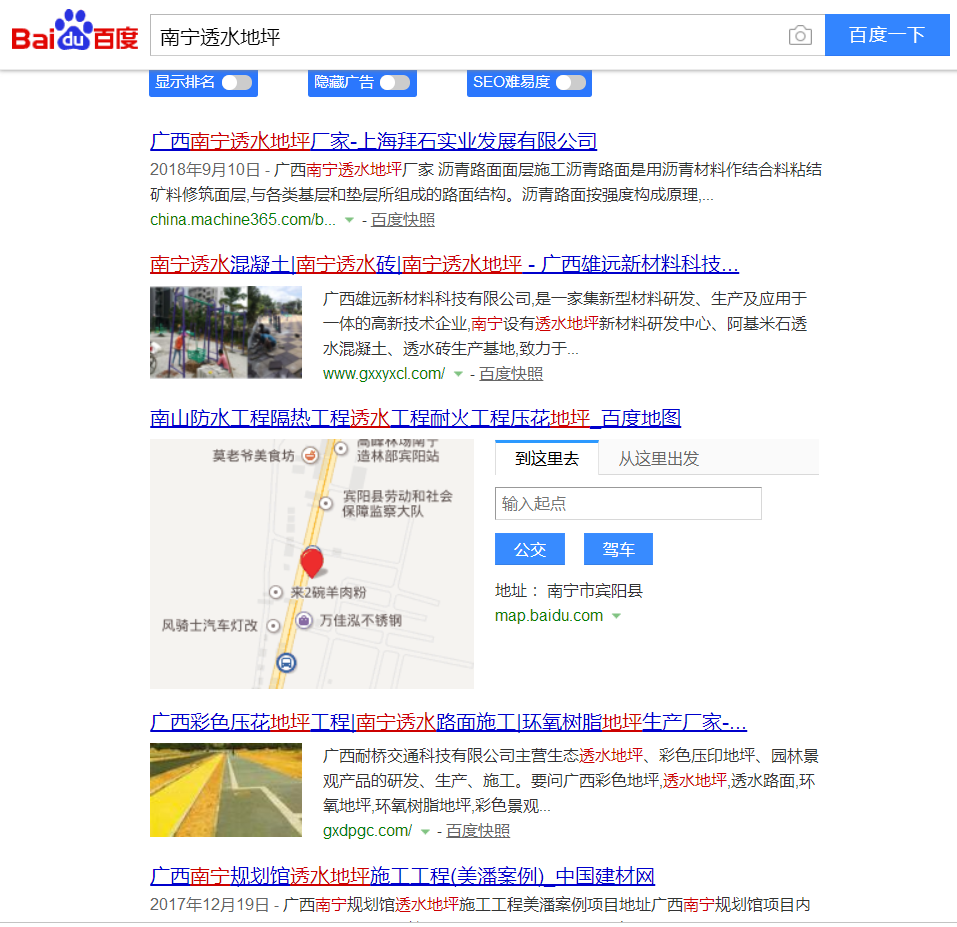This screenshot has width=957, height=927.
Task: Click 宾阳县劳动和社会保障监察大队 marker on map
Action: click(326, 503)
